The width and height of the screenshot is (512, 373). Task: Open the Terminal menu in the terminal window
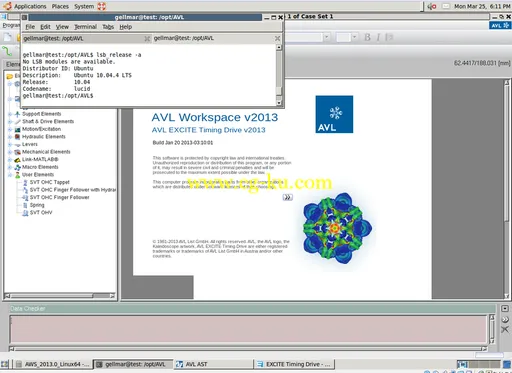tap(85, 27)
